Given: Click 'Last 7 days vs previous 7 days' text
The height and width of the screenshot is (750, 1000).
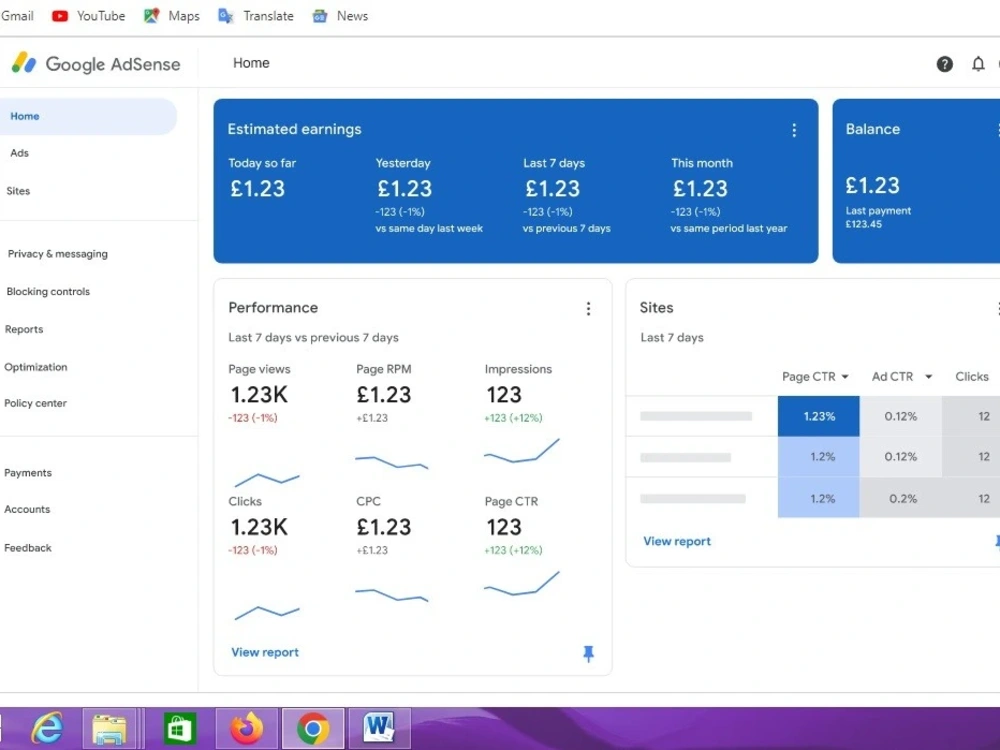Looking at the screenshot, I should pyautogui.click(x=313, y=337).
